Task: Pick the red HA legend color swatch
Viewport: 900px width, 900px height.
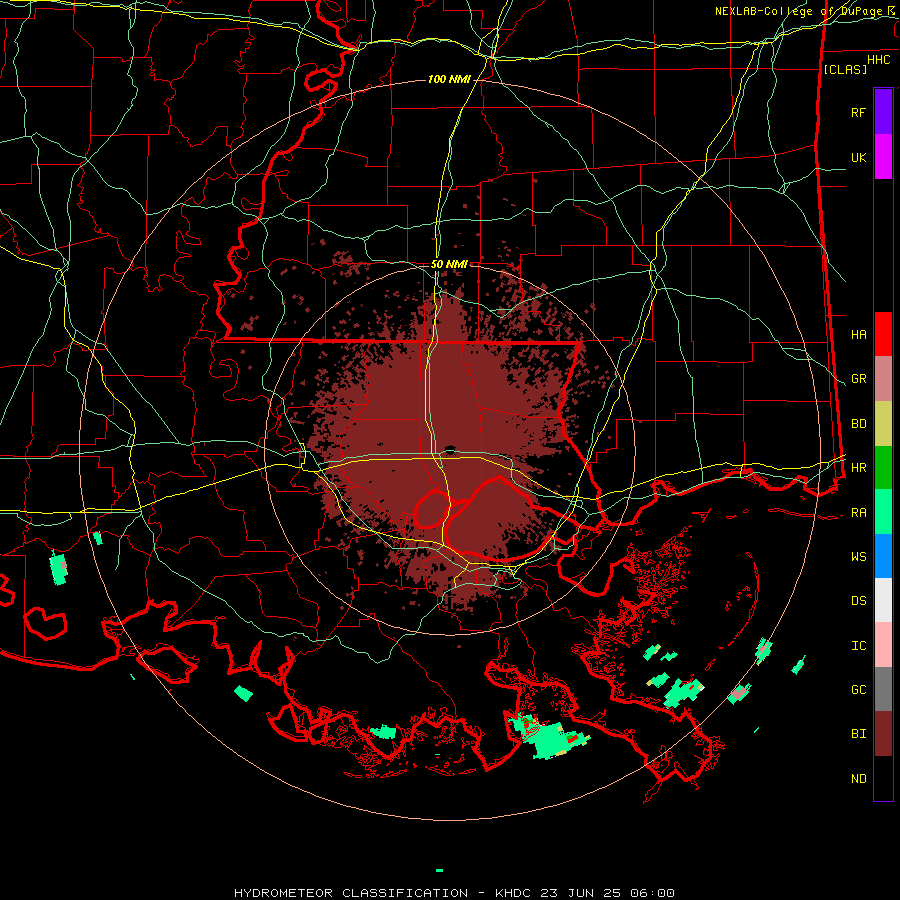Action: [883, 334]
